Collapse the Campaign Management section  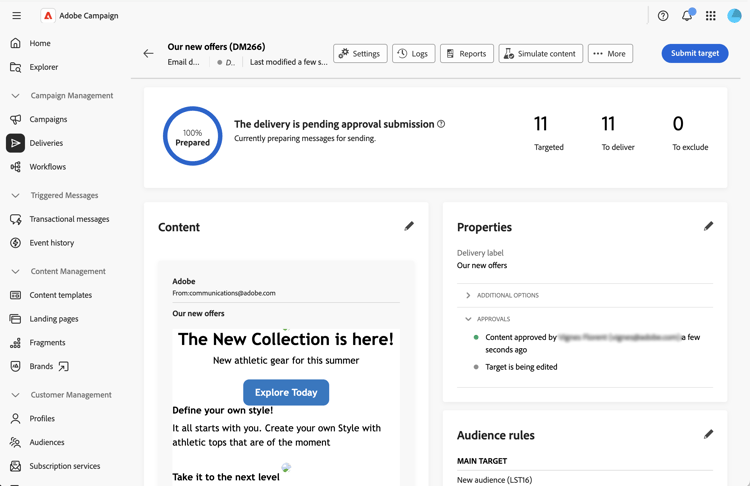pos(15,96)
